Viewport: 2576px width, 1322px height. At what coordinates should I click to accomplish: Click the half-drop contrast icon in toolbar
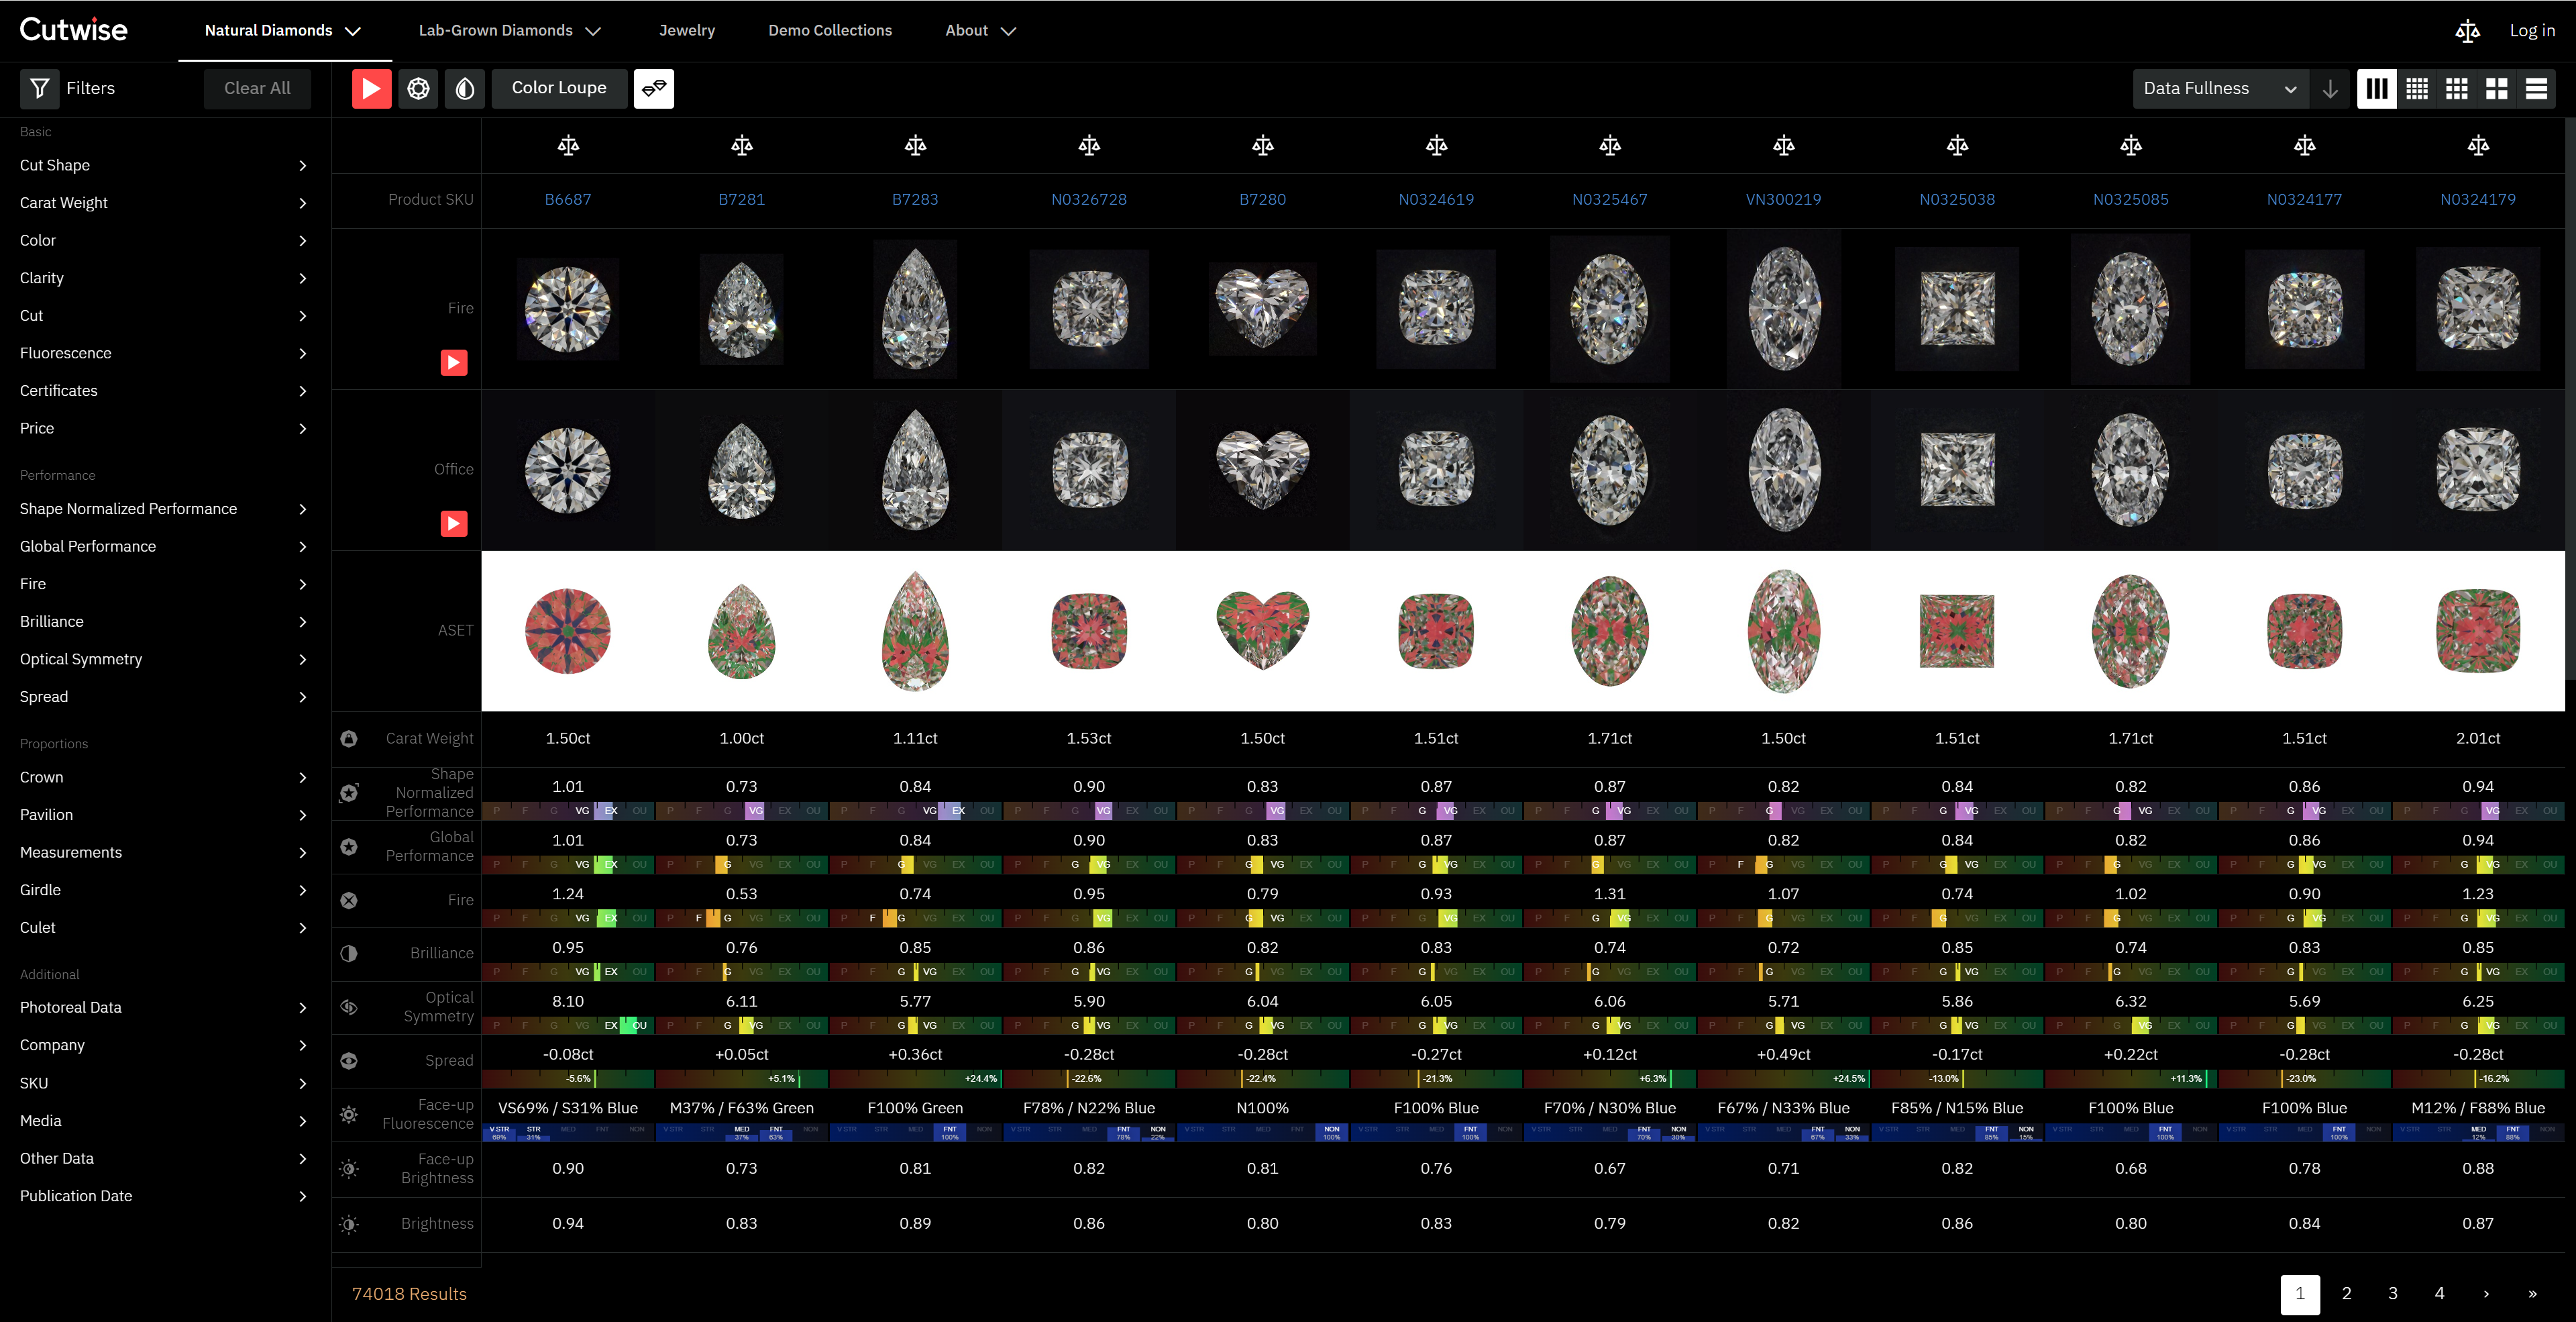[465, 88]
